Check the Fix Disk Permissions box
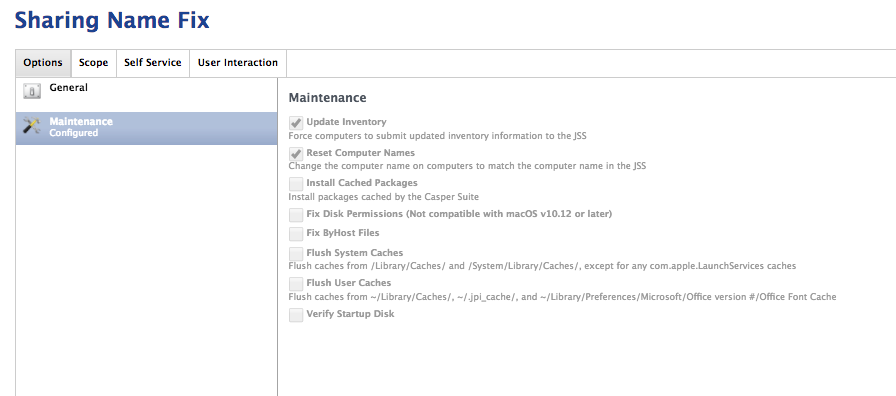The height and width of the screenshot is (396, 896). (296, 214)
